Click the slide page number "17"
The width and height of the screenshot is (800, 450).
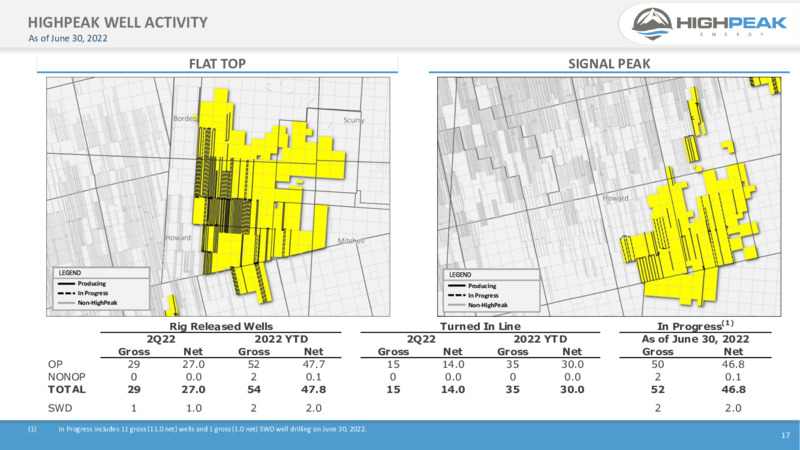tap(785, 435)
